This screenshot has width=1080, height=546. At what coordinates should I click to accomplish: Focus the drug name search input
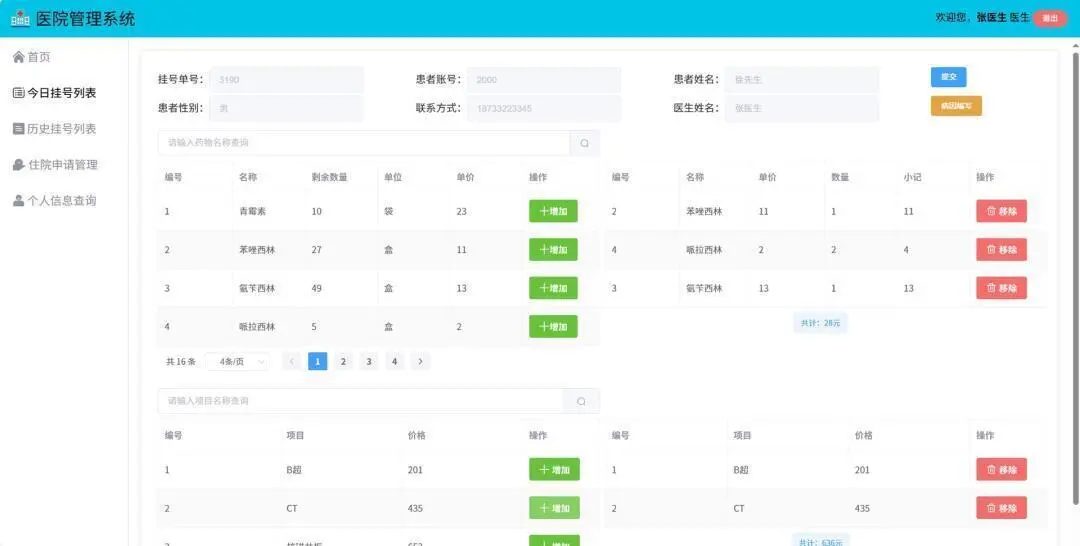tap(364, 143)
